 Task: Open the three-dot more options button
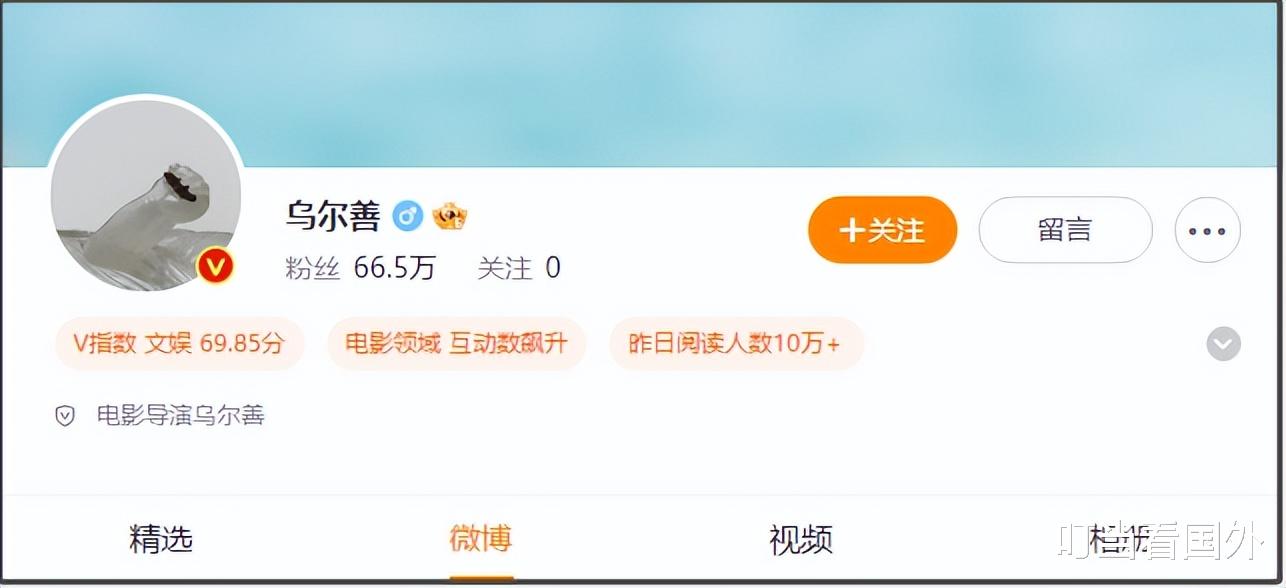tap(1207, 230)
